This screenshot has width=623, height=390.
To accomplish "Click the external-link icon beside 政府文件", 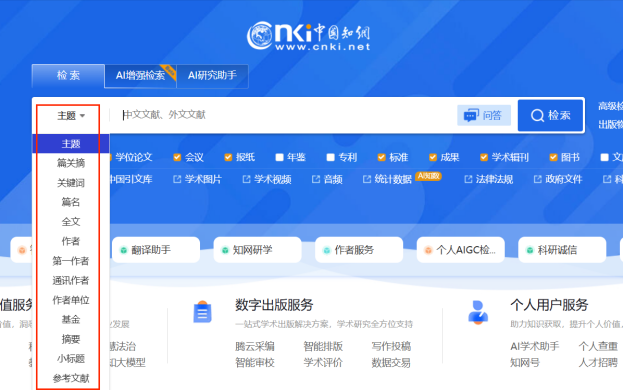I will pyautogui.click(x=538, y=180).
